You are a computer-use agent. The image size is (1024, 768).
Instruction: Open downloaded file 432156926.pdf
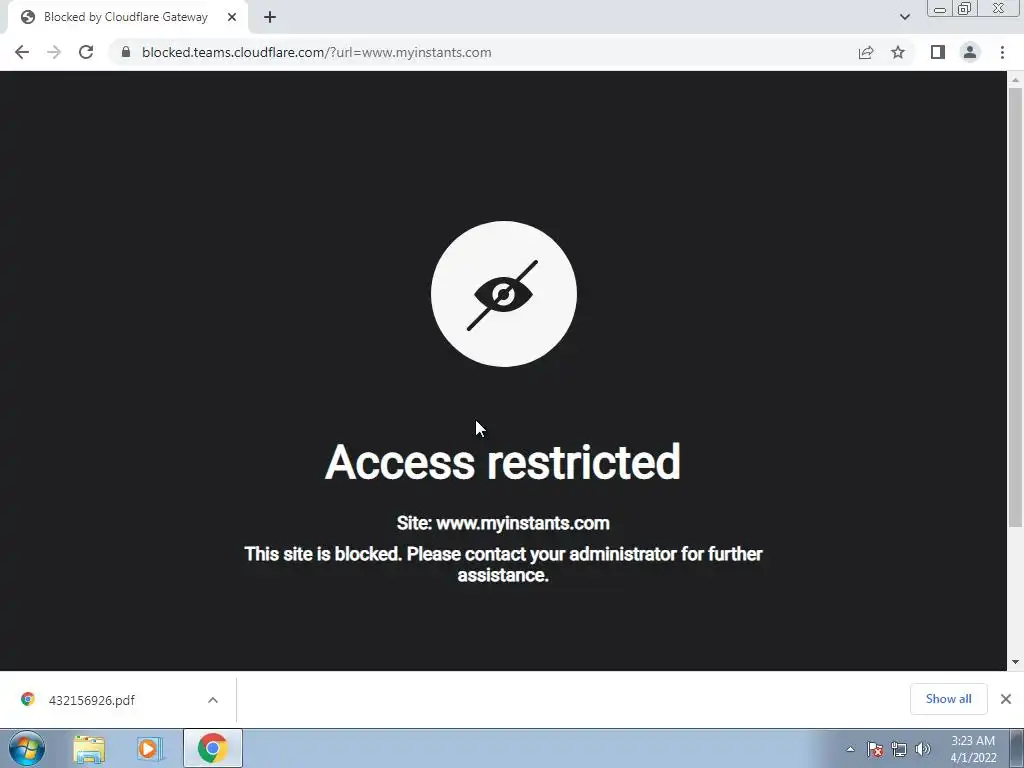click(x=91, y=700)
